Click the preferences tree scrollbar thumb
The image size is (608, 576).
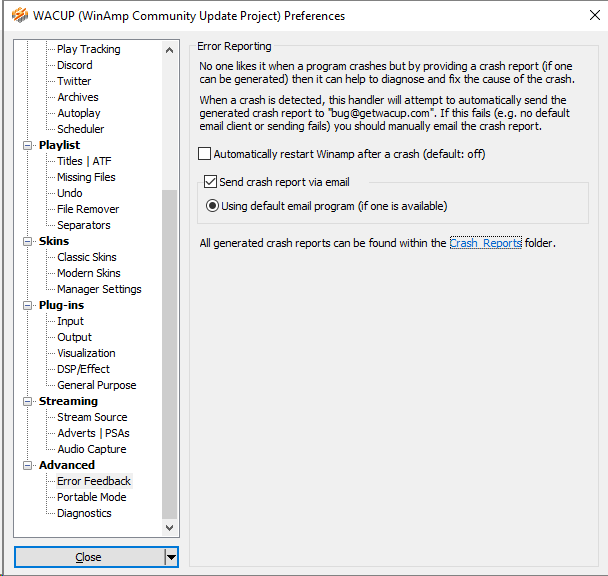pos(169,355)
